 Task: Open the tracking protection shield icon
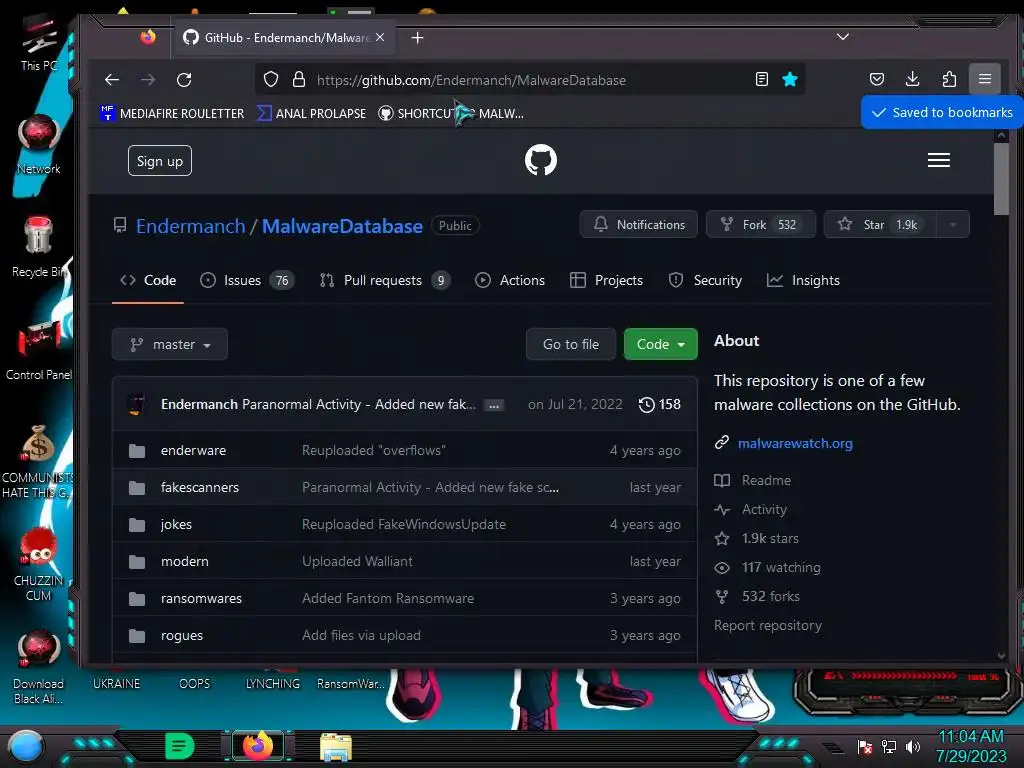tap(270, 80)
